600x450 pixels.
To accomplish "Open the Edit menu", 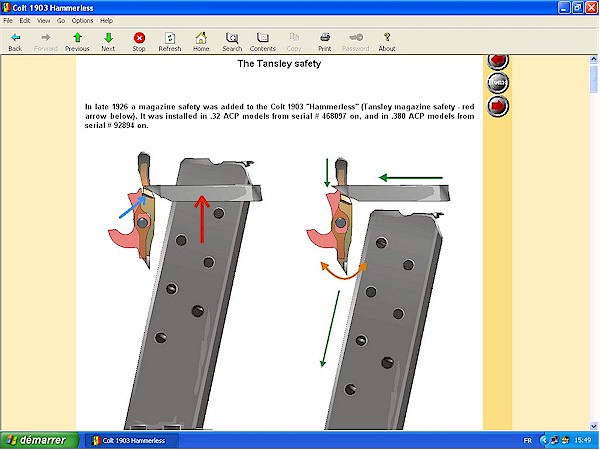I will [x=25, y=21].
